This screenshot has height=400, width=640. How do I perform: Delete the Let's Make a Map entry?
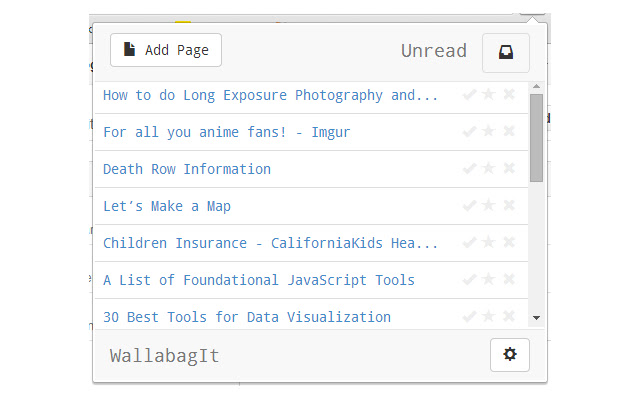coord(509,206)
